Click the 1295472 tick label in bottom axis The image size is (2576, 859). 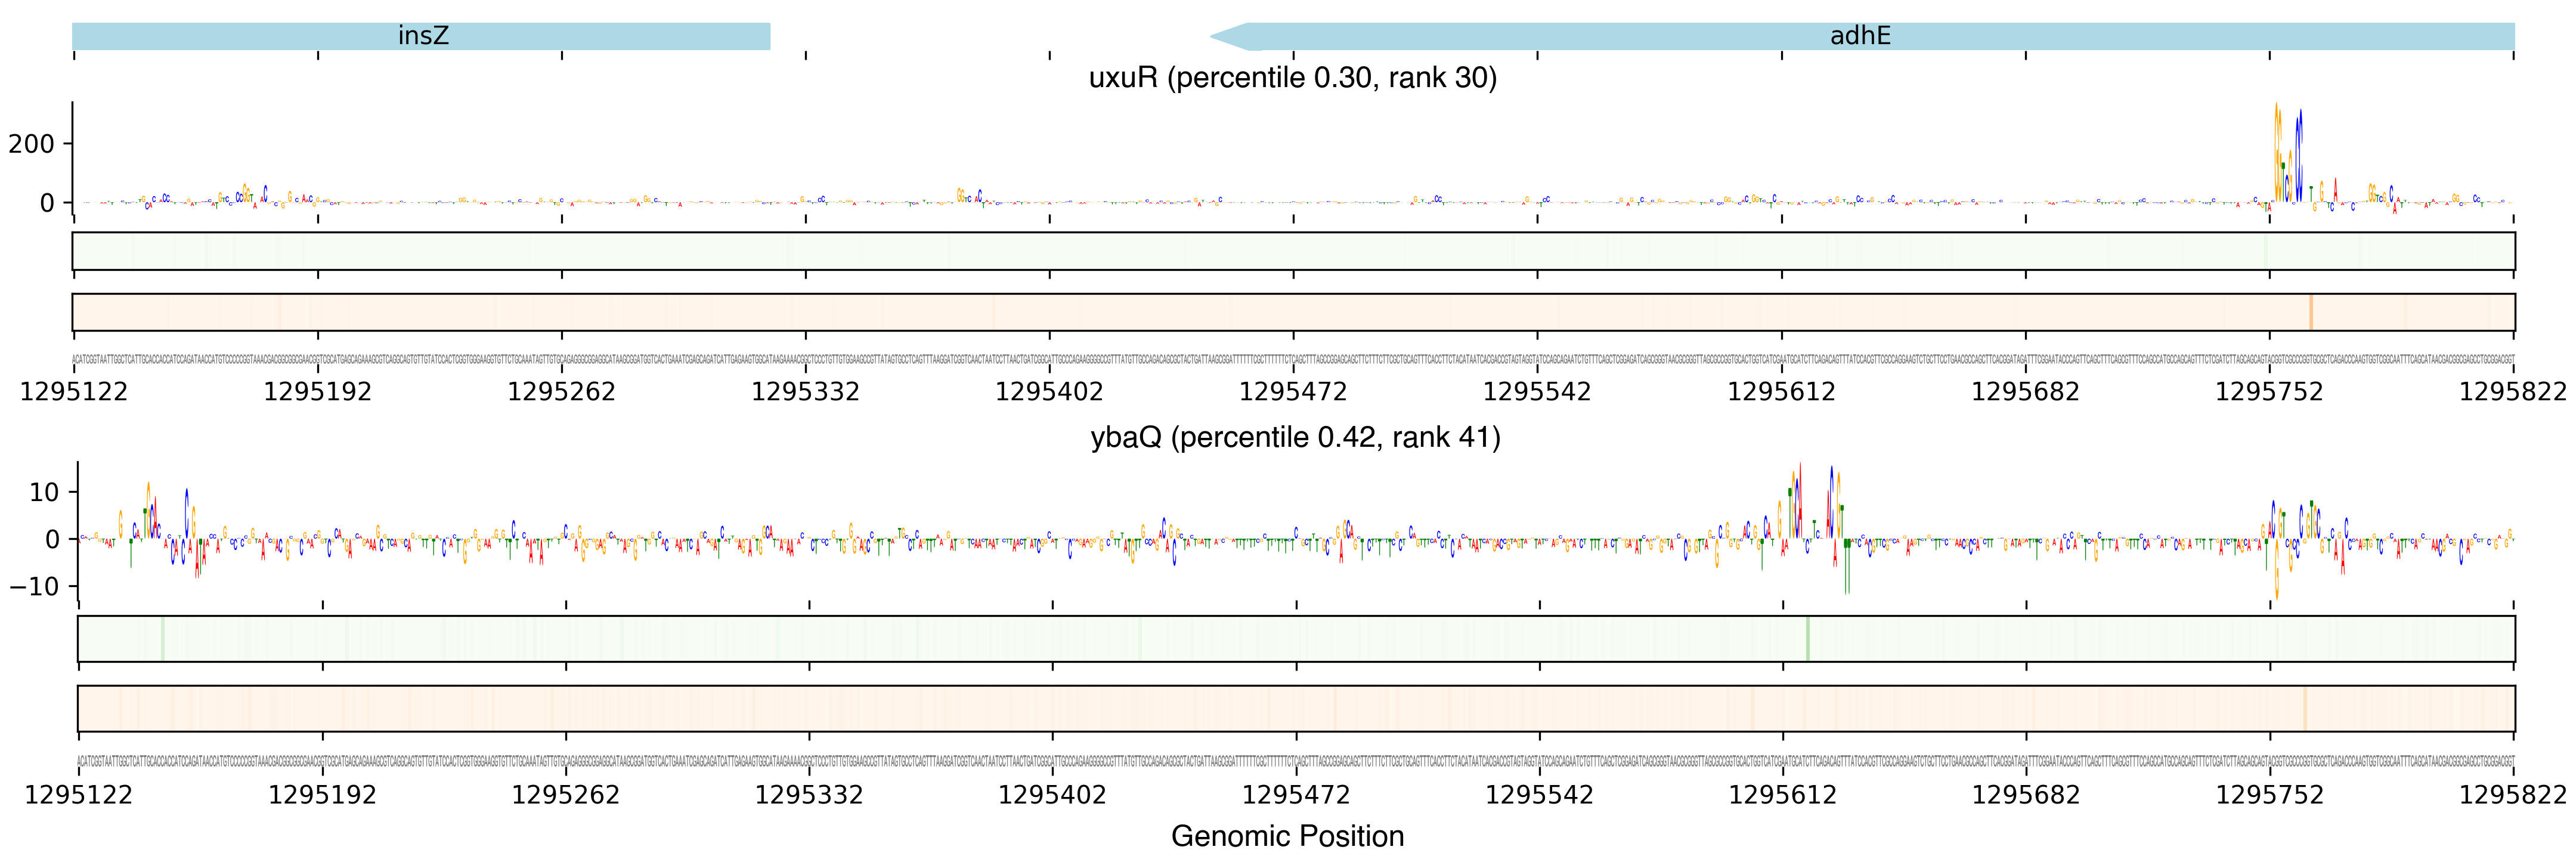tap(1296, 795)
